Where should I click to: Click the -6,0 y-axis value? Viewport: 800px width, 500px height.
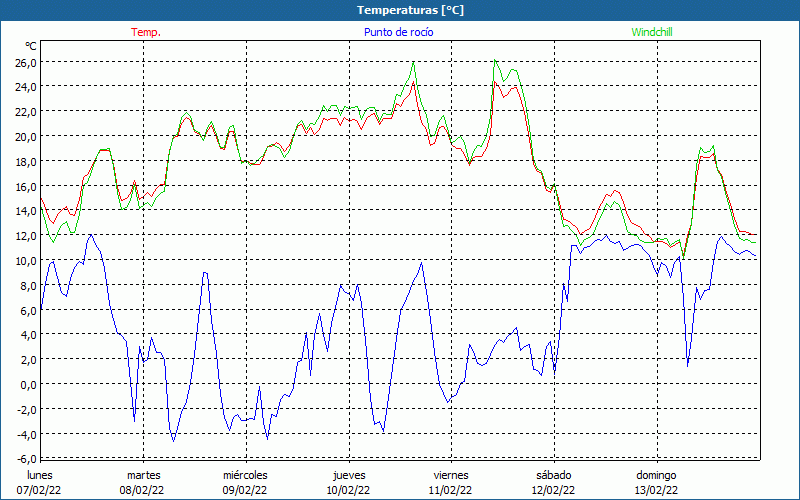click(27, 459)
